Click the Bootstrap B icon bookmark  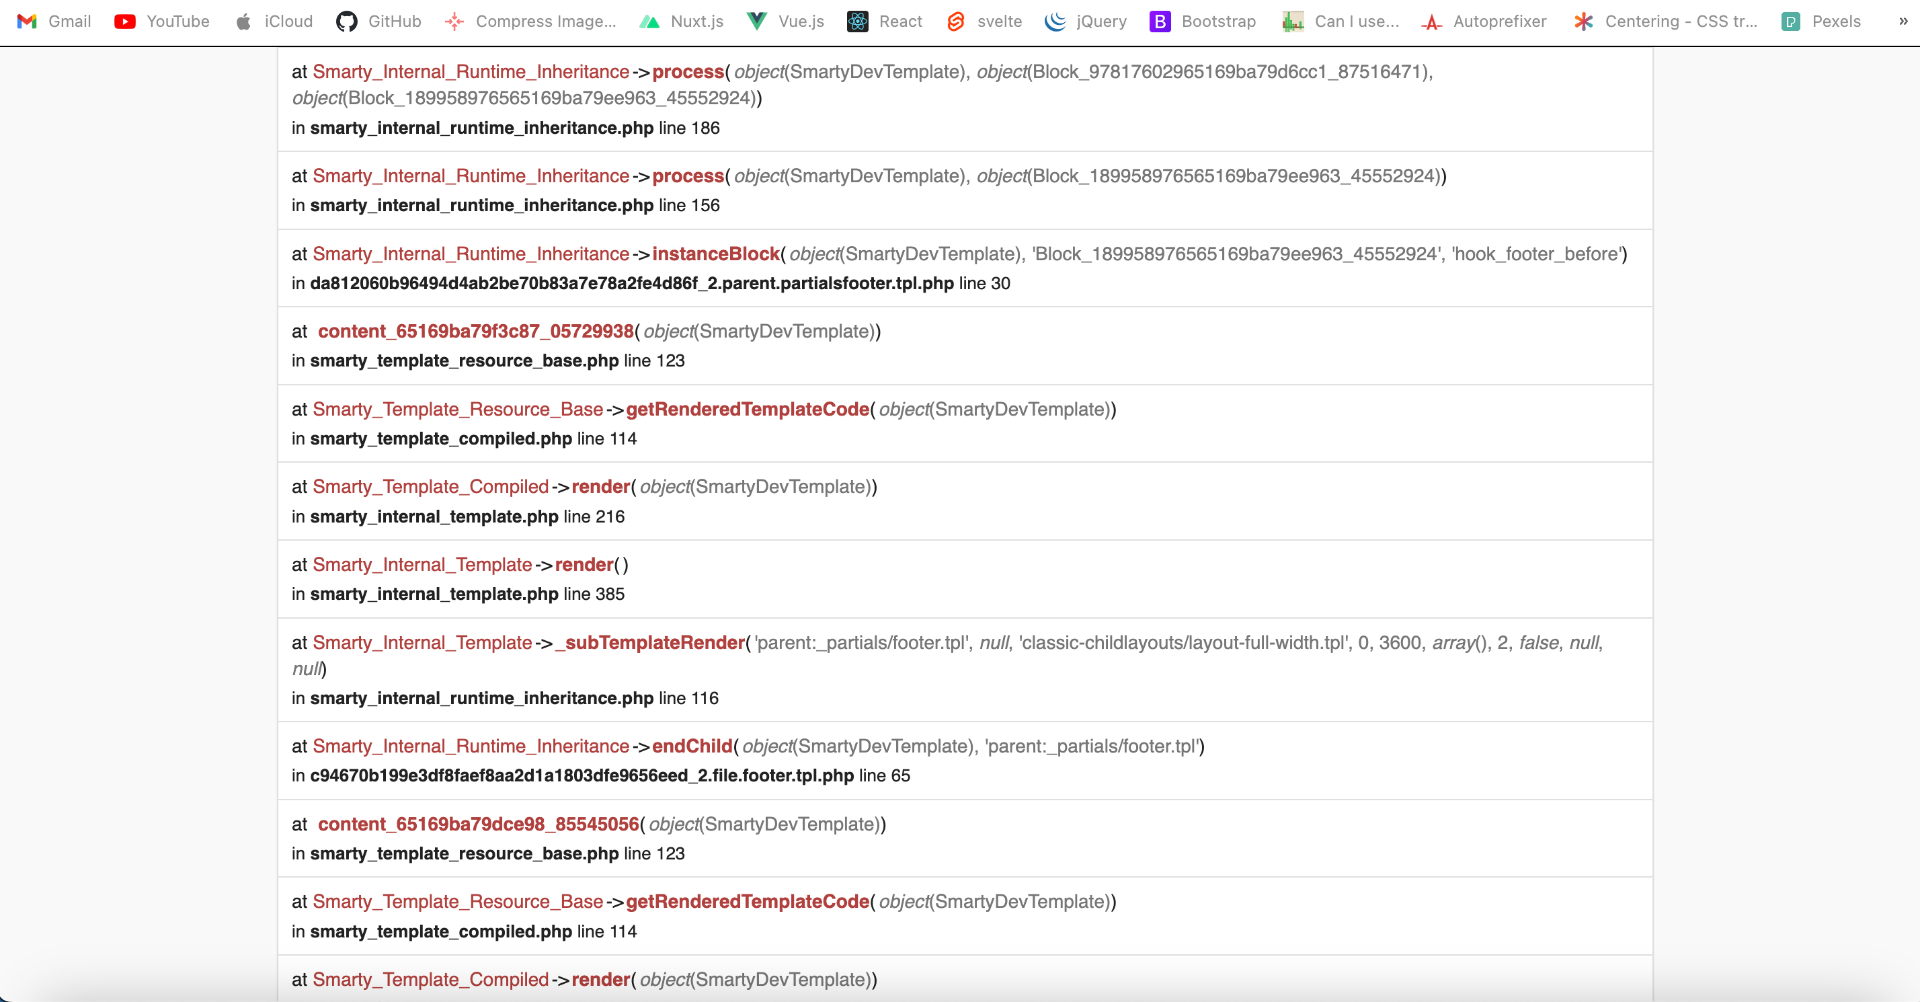tap(1160, 21)
